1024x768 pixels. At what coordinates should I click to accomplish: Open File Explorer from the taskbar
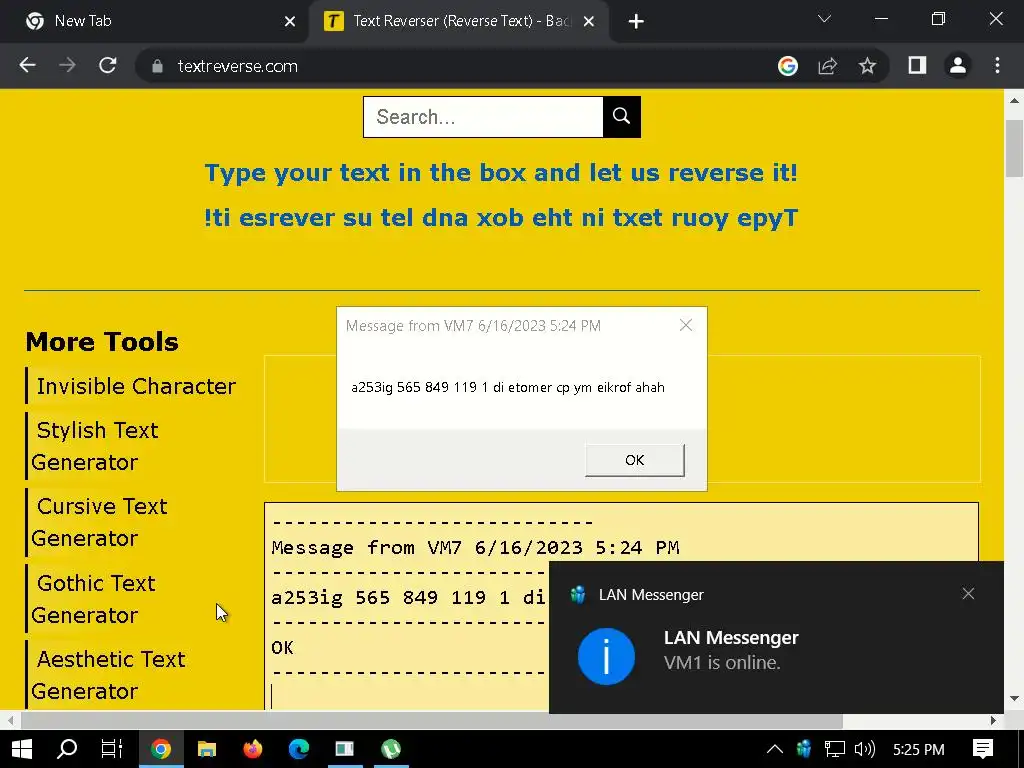207,749
